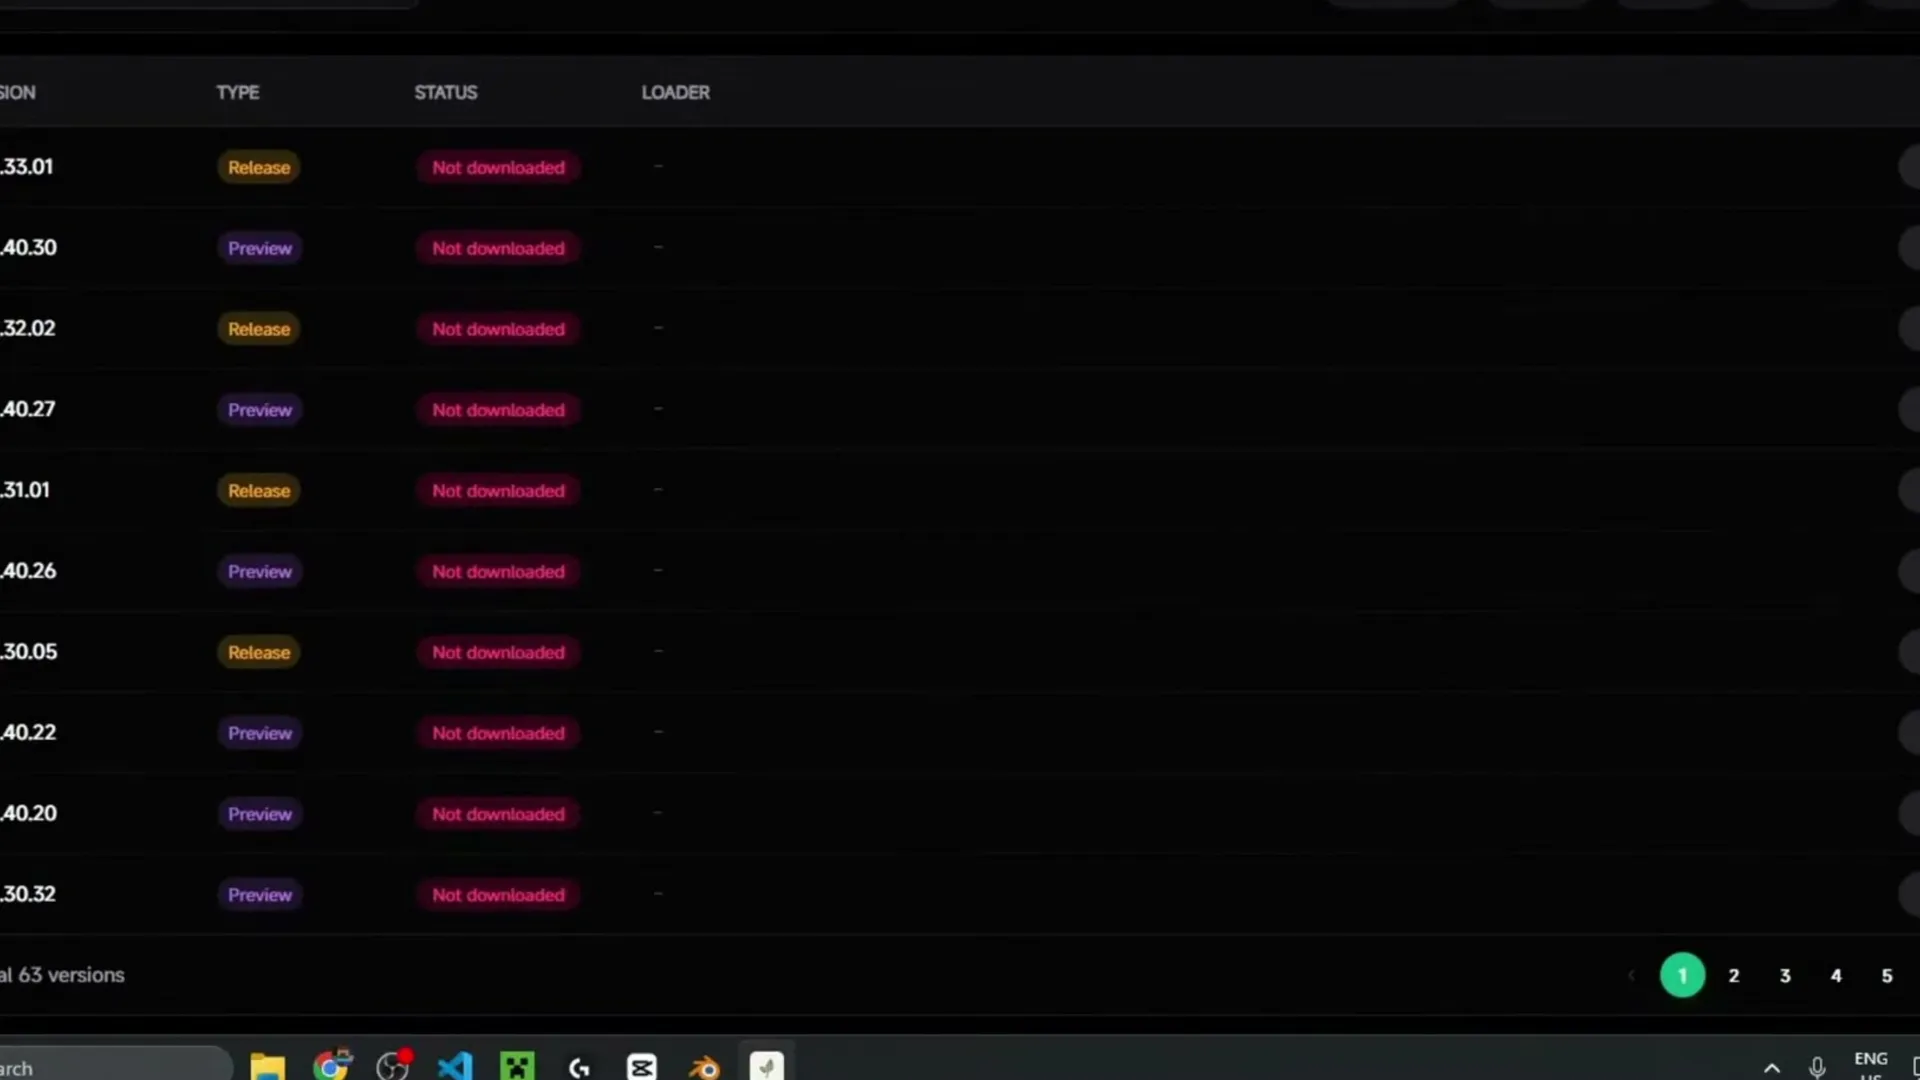The height and width of the screenshot is (1080, 1920).
Task: Select version number .40.30
Action: [x=28, y=248]
